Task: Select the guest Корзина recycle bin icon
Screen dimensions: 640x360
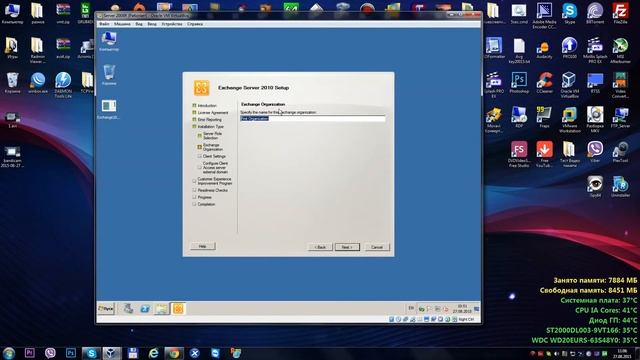Action: pyautogui.click(x=109, y=75)
